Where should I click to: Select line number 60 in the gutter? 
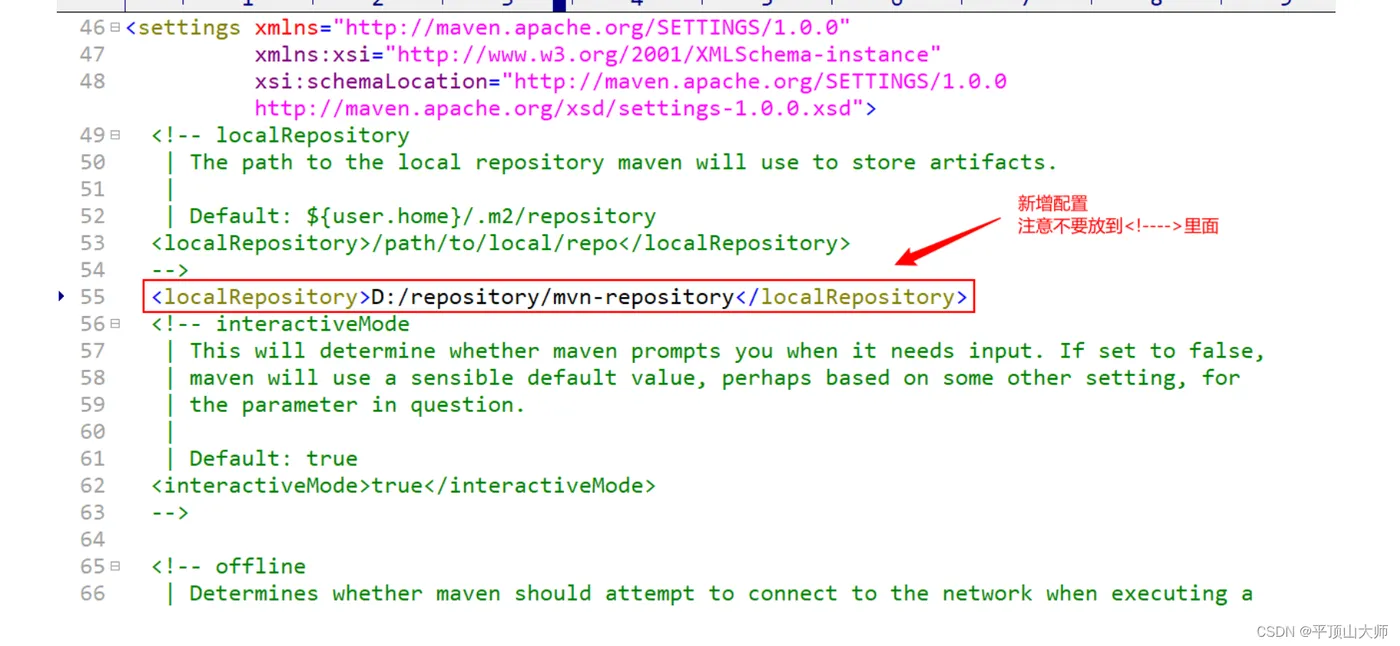click(92, 432)
